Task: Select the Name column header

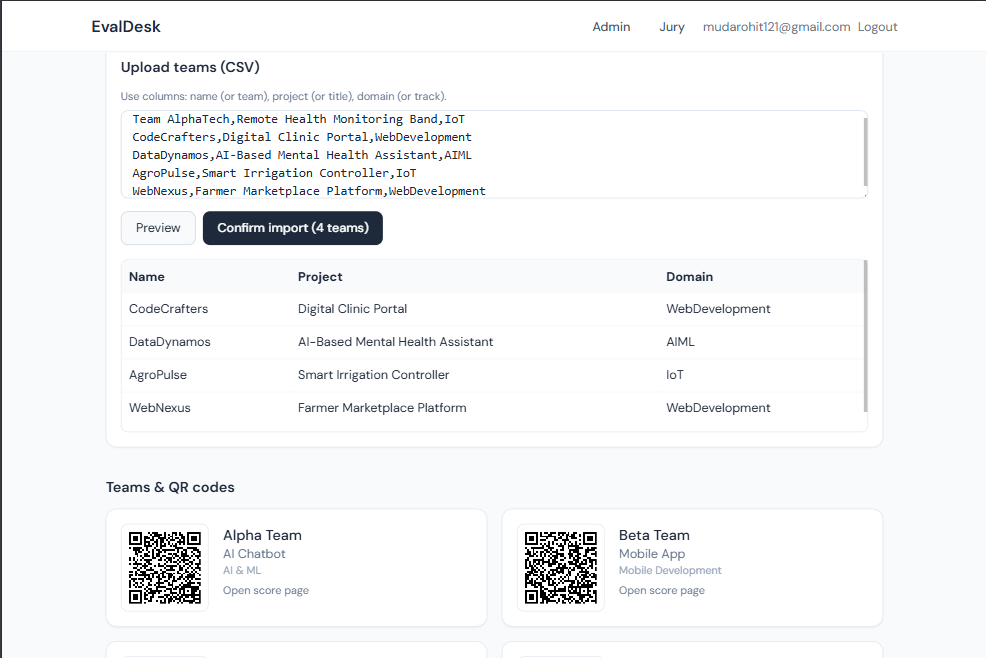Action: coord(147,277)
